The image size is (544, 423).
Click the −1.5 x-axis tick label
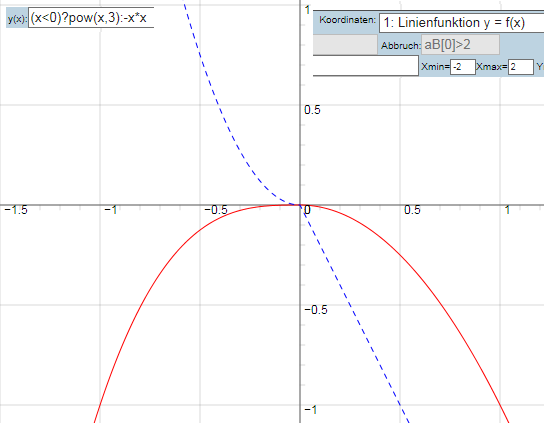tap(16, 210)
